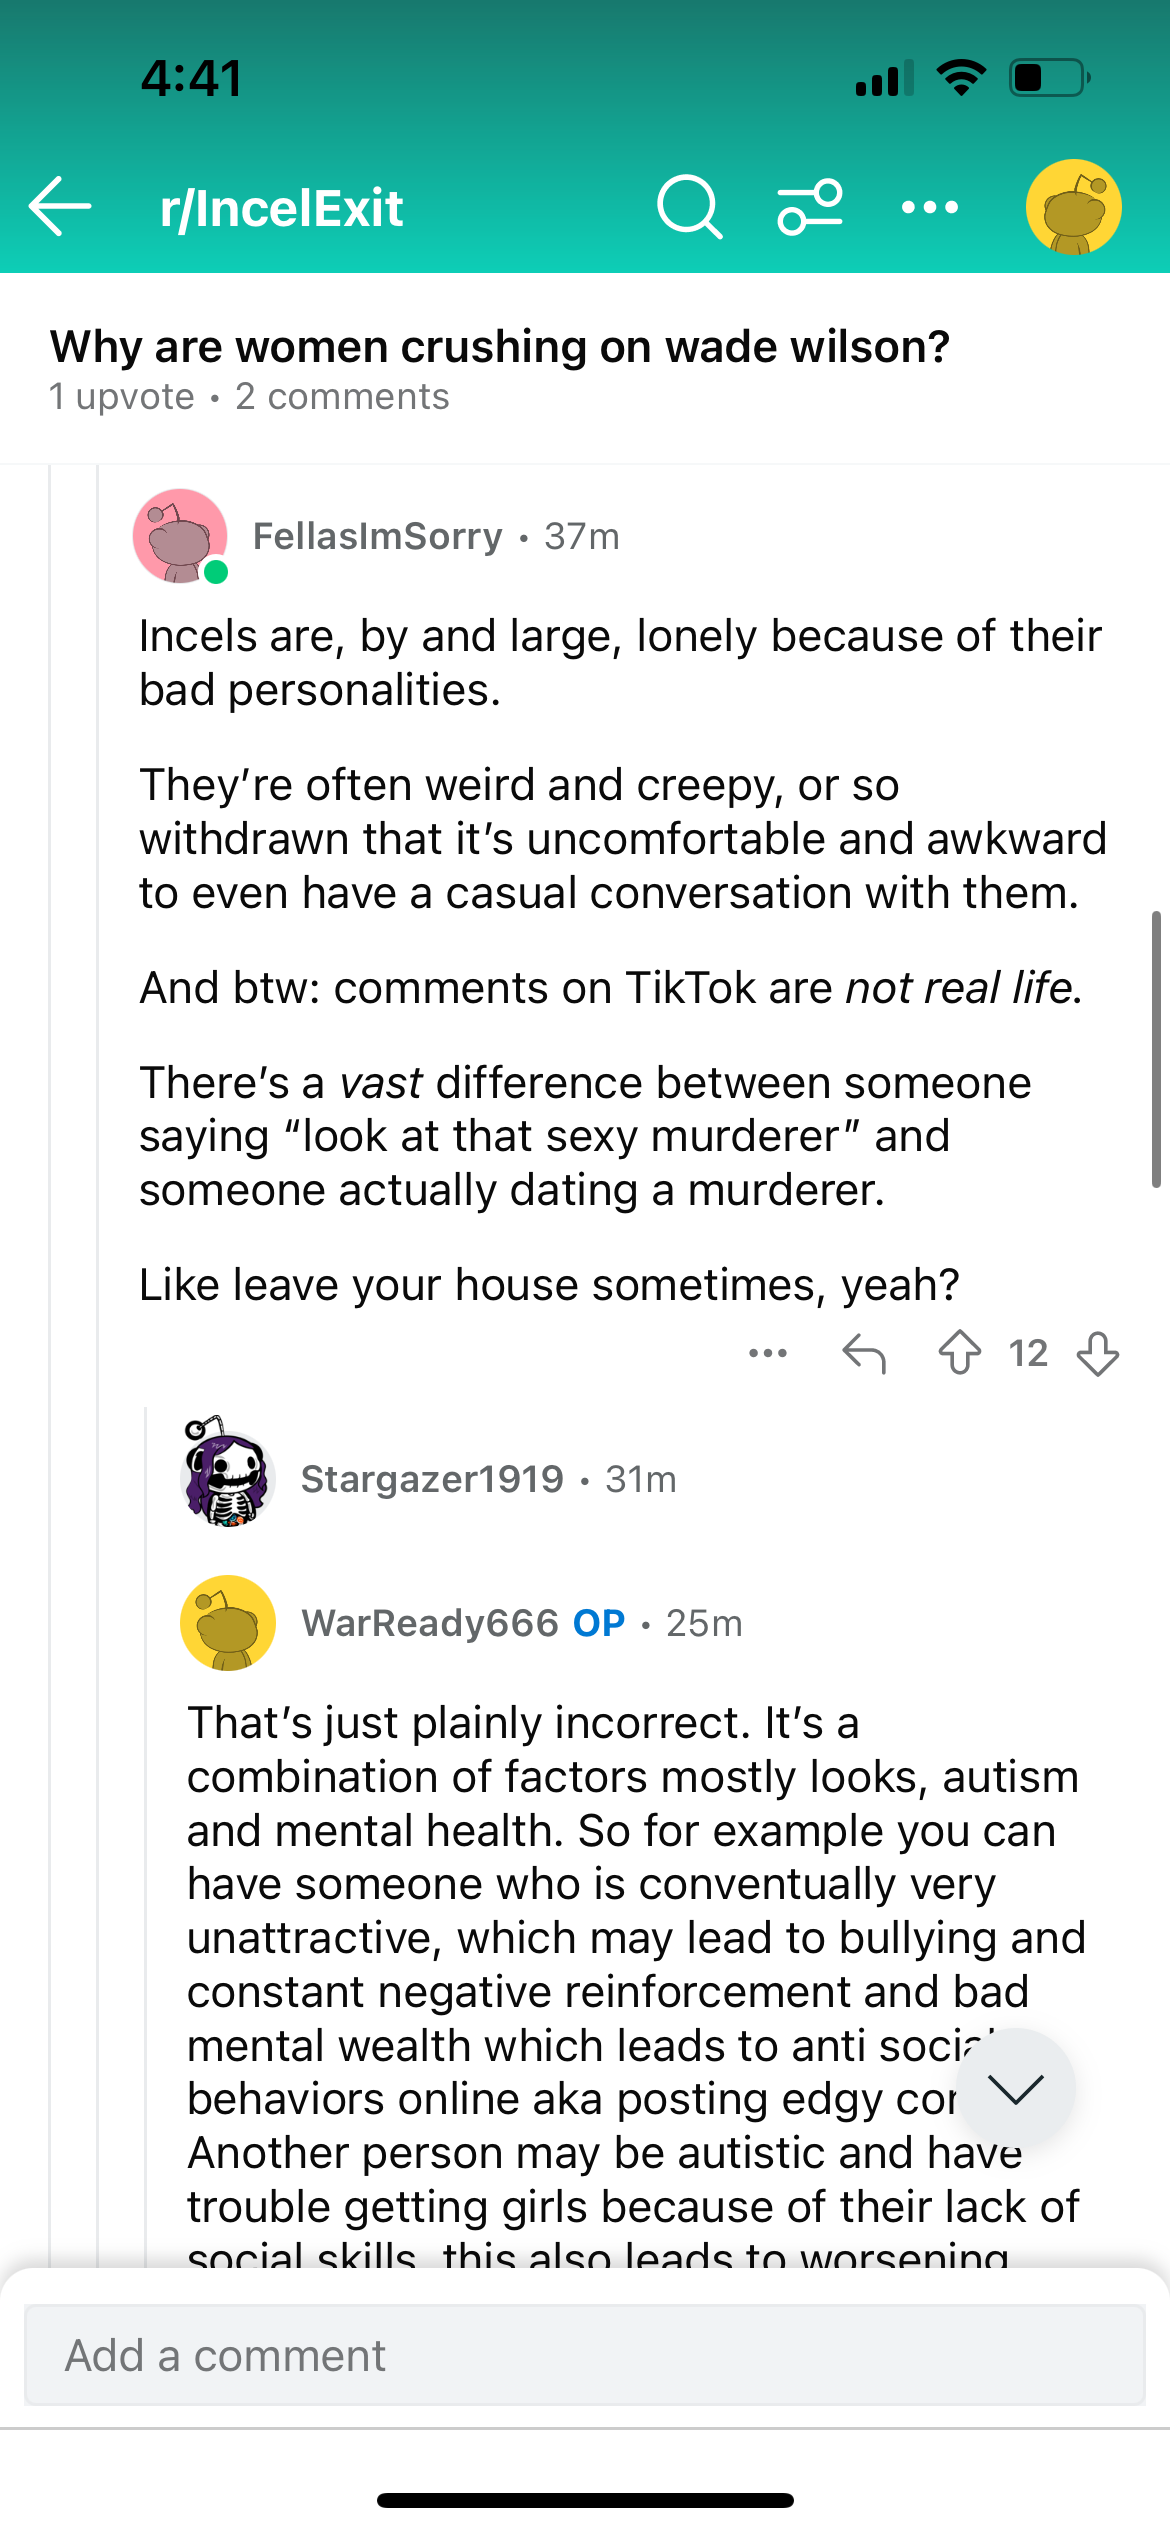Image resolution: width=1170 pixels, height=2532 pixels.
Task: Upvote FellasImSorry's comment
Action: (960, 1354)
